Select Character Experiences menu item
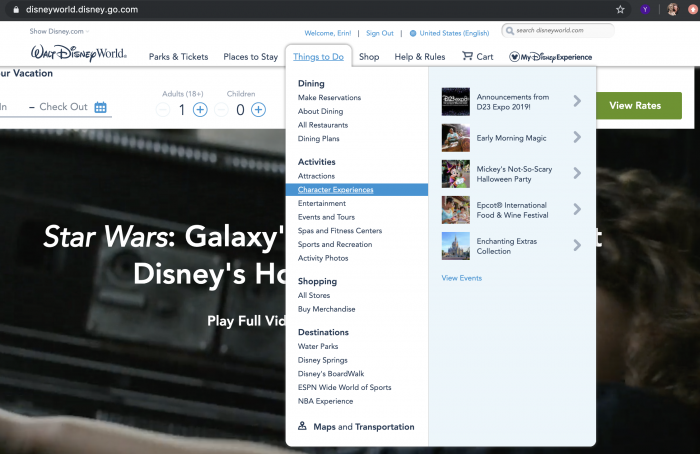This screenshot has height=454, width=700. (x=357, y=190)
